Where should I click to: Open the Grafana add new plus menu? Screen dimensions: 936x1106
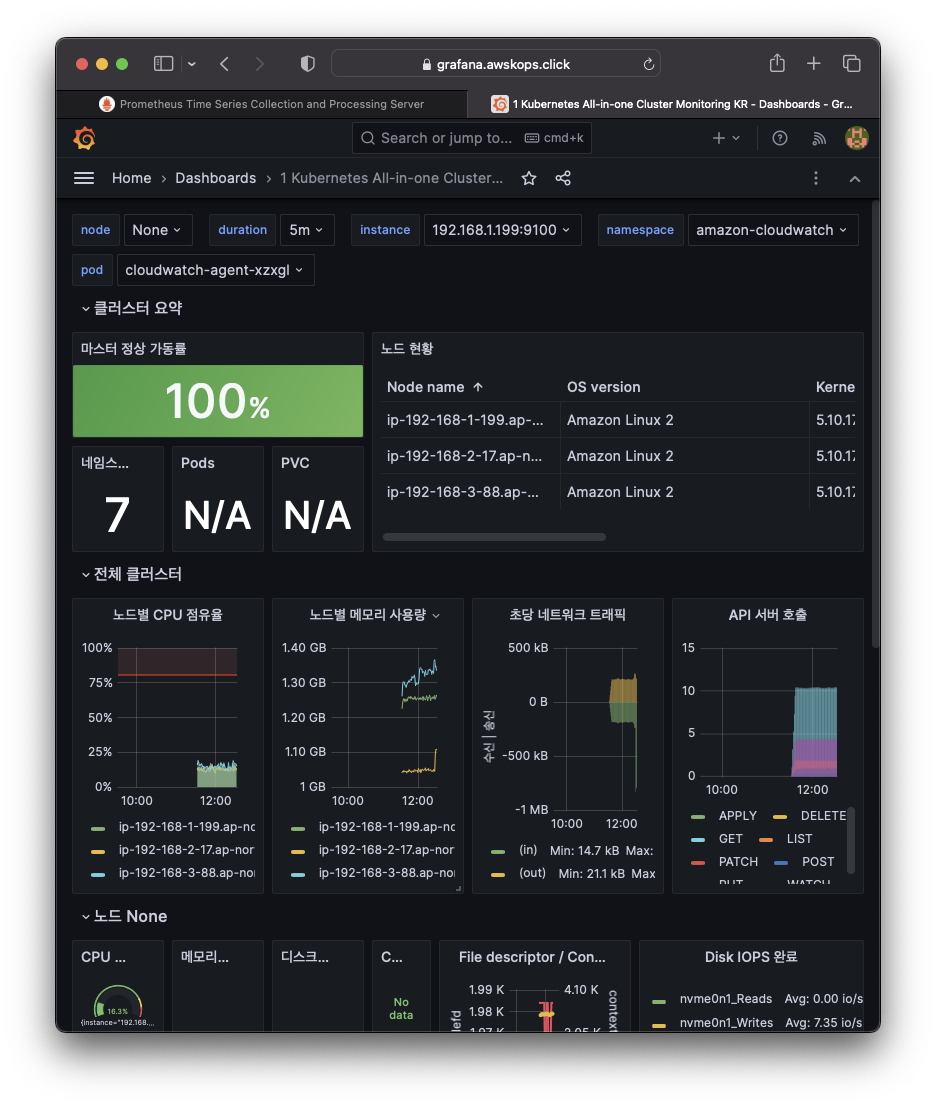click(x=726, y=138)
